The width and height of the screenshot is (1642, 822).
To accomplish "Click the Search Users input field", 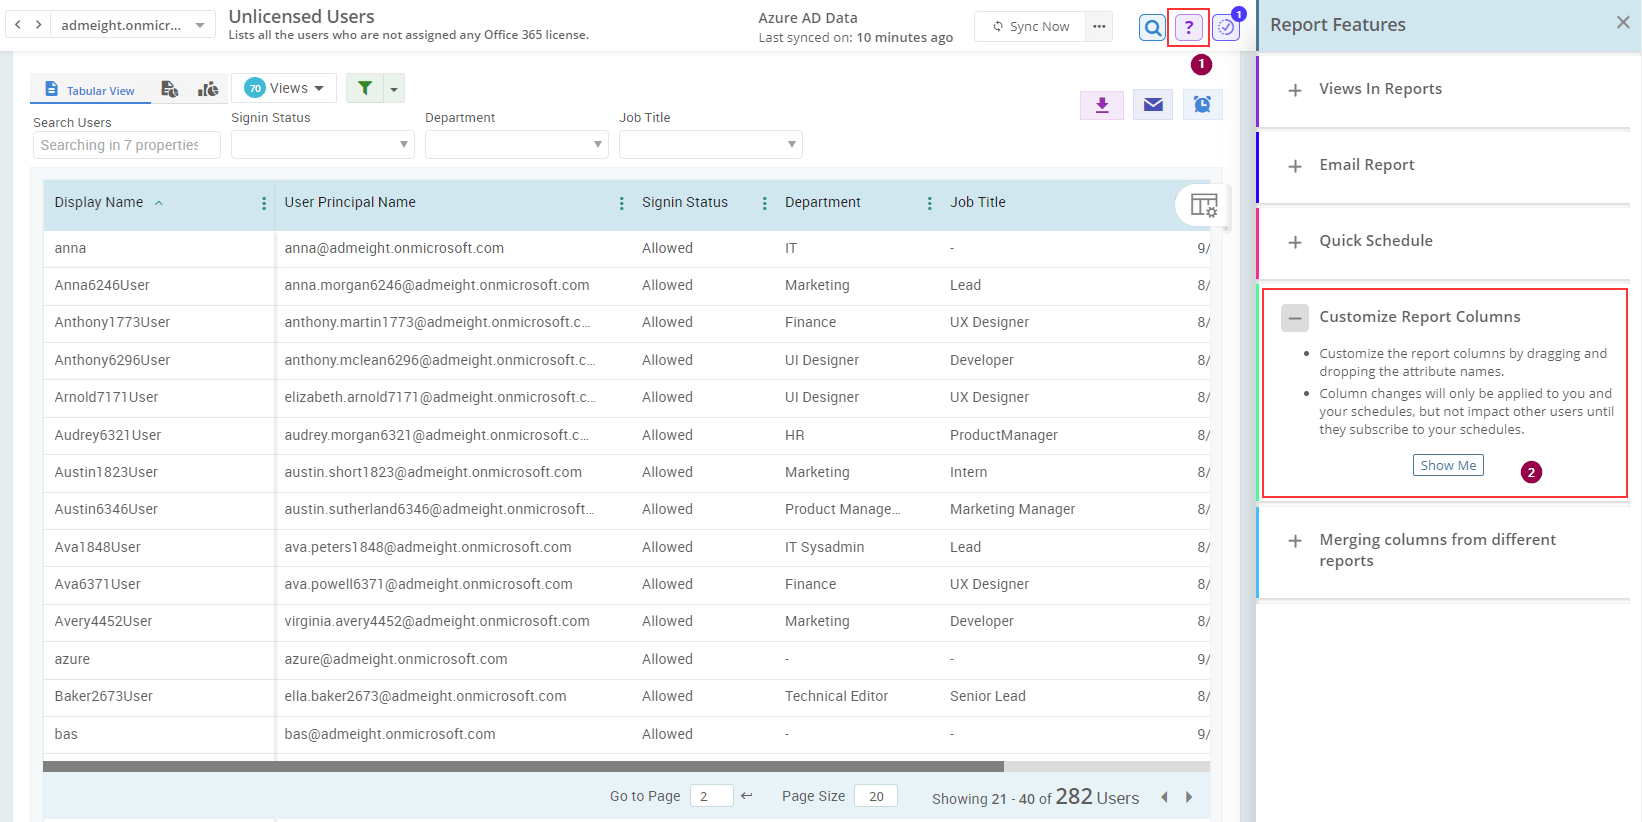I will (126, 145).
